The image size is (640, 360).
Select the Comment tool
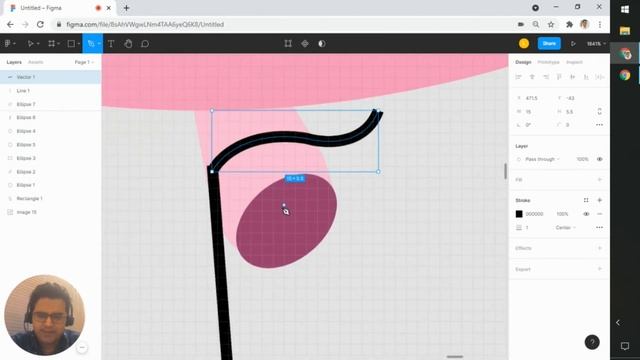point(145,44)
